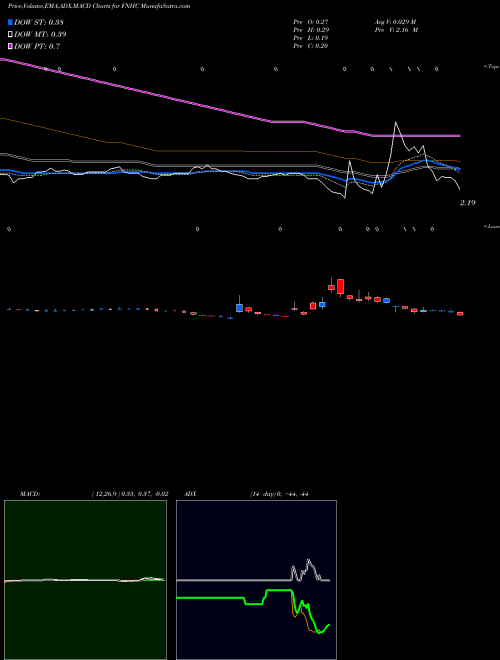Click the '<Tops' axis label
The height and width of the screenshot is (660, 500).
(x=491, y=66)
